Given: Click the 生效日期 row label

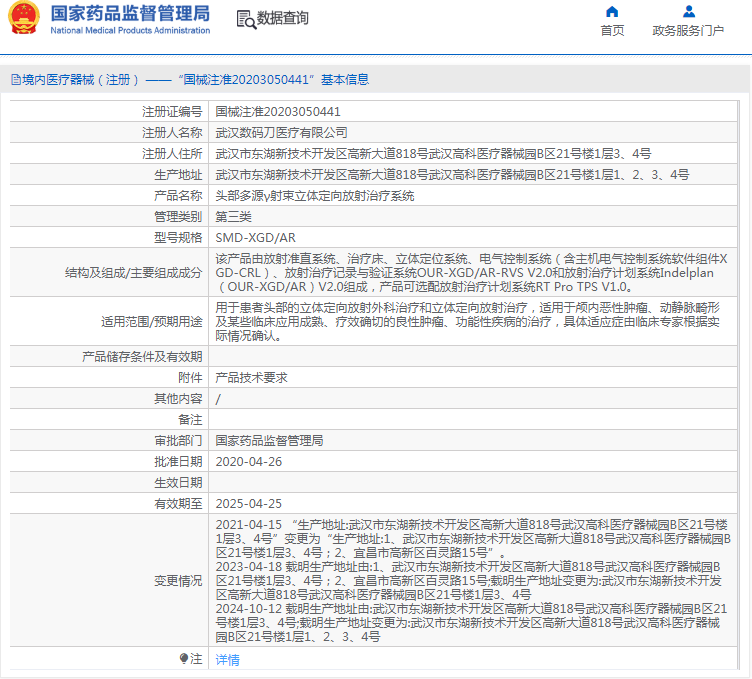Looking at the screenshot, I should click(x=178, y=483).
